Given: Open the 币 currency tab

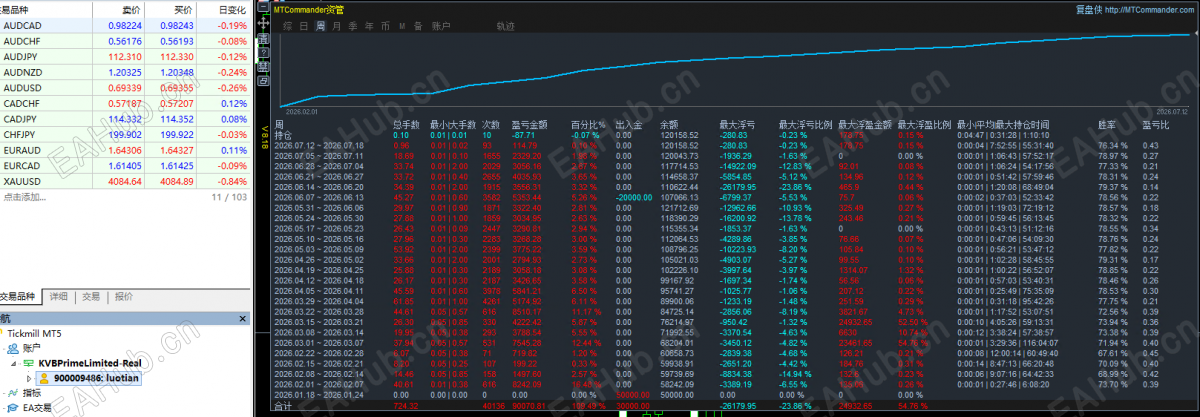Looking at the screenshot, I should pyautogui.click(x=385, y=26).
